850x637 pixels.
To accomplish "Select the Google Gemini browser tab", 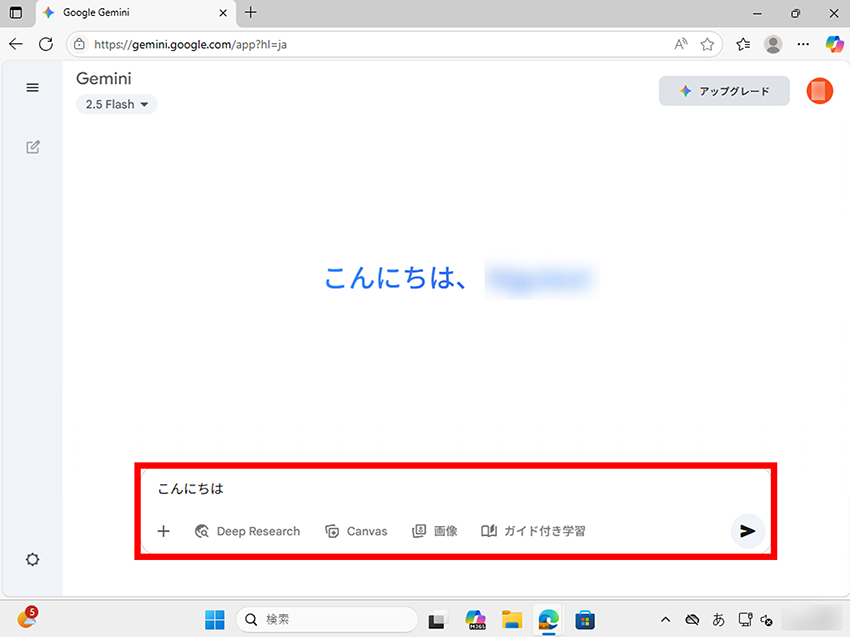I will tap(130, 13).
